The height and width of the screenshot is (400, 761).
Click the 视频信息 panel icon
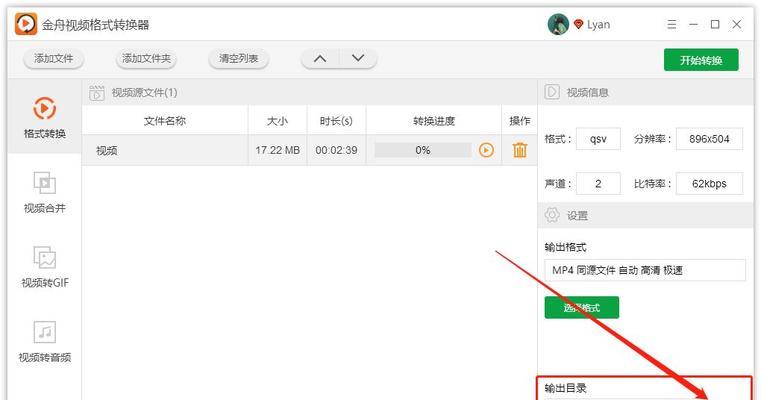552,92
